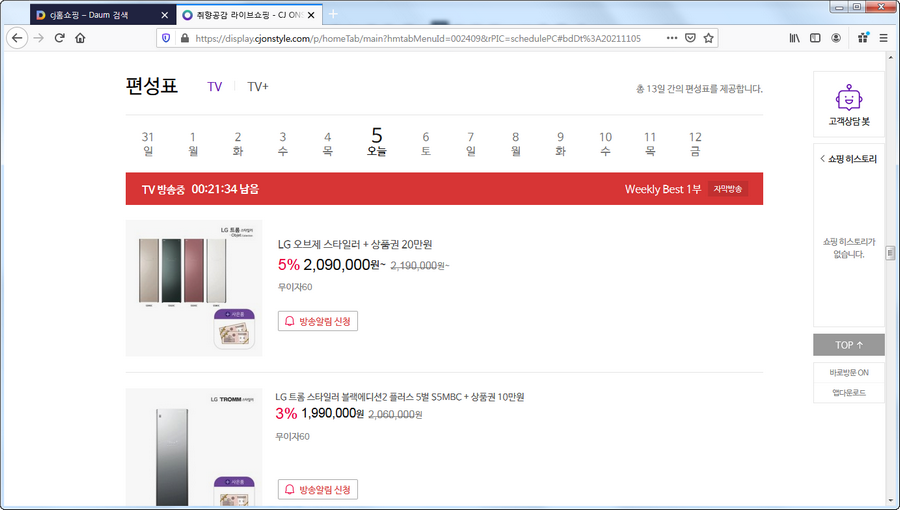Switch to the cj홈쇼핑 Daum 검색 tab

click(x=103, y=15)
